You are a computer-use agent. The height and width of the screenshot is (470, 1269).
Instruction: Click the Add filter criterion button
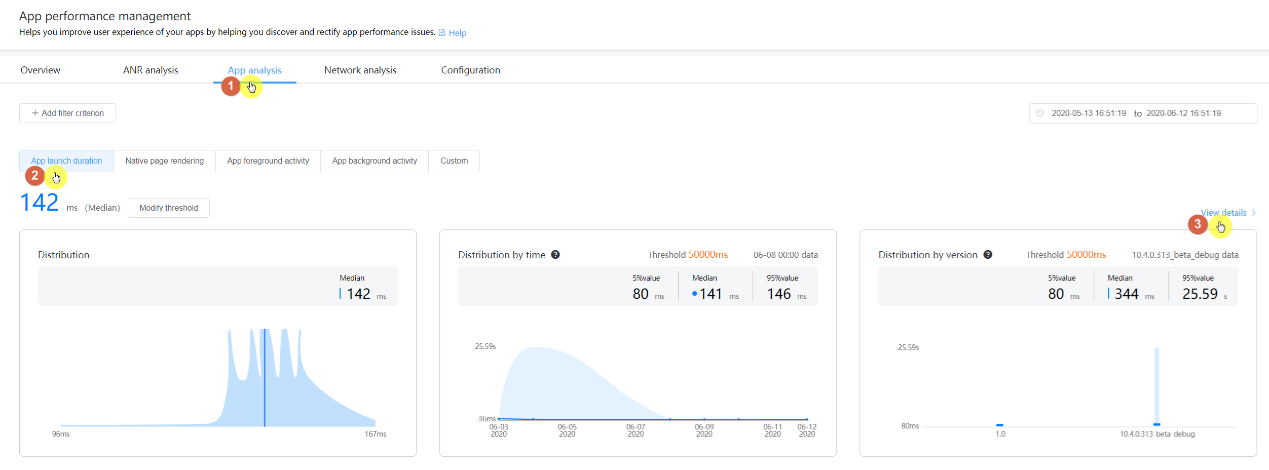(x=68, y=113)
